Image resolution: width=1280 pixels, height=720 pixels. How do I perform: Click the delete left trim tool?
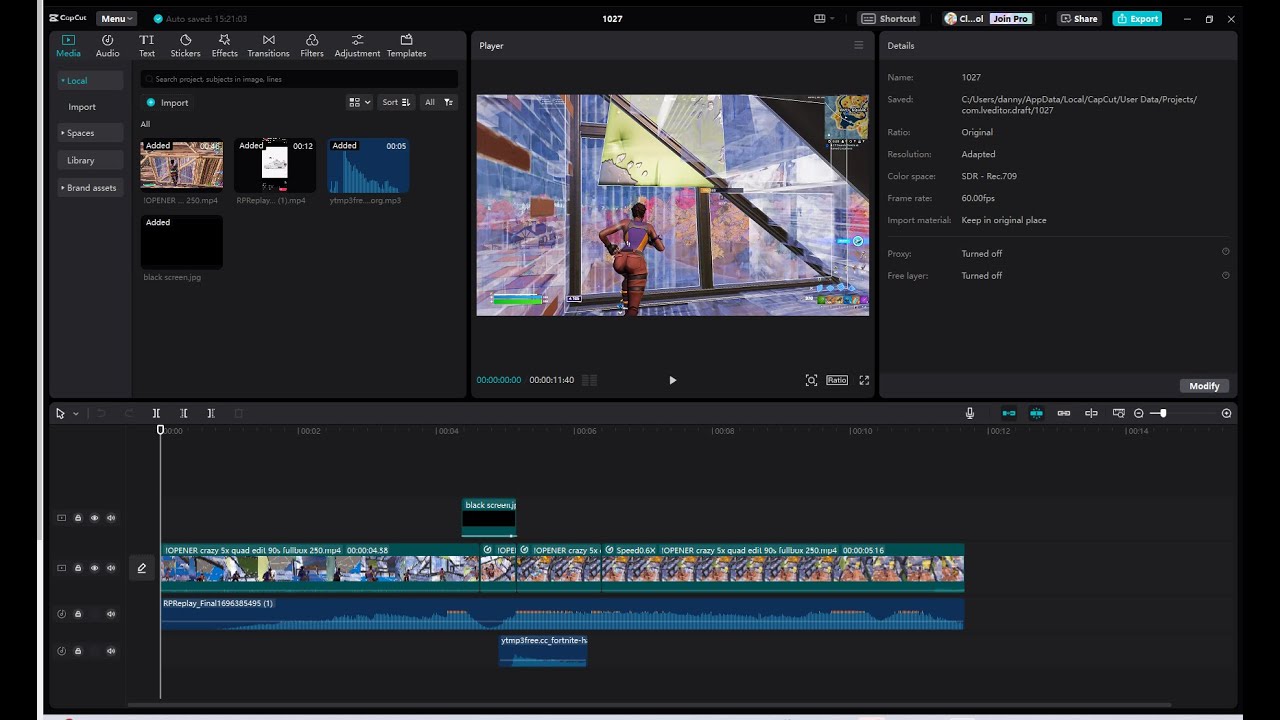coord(183,413)
